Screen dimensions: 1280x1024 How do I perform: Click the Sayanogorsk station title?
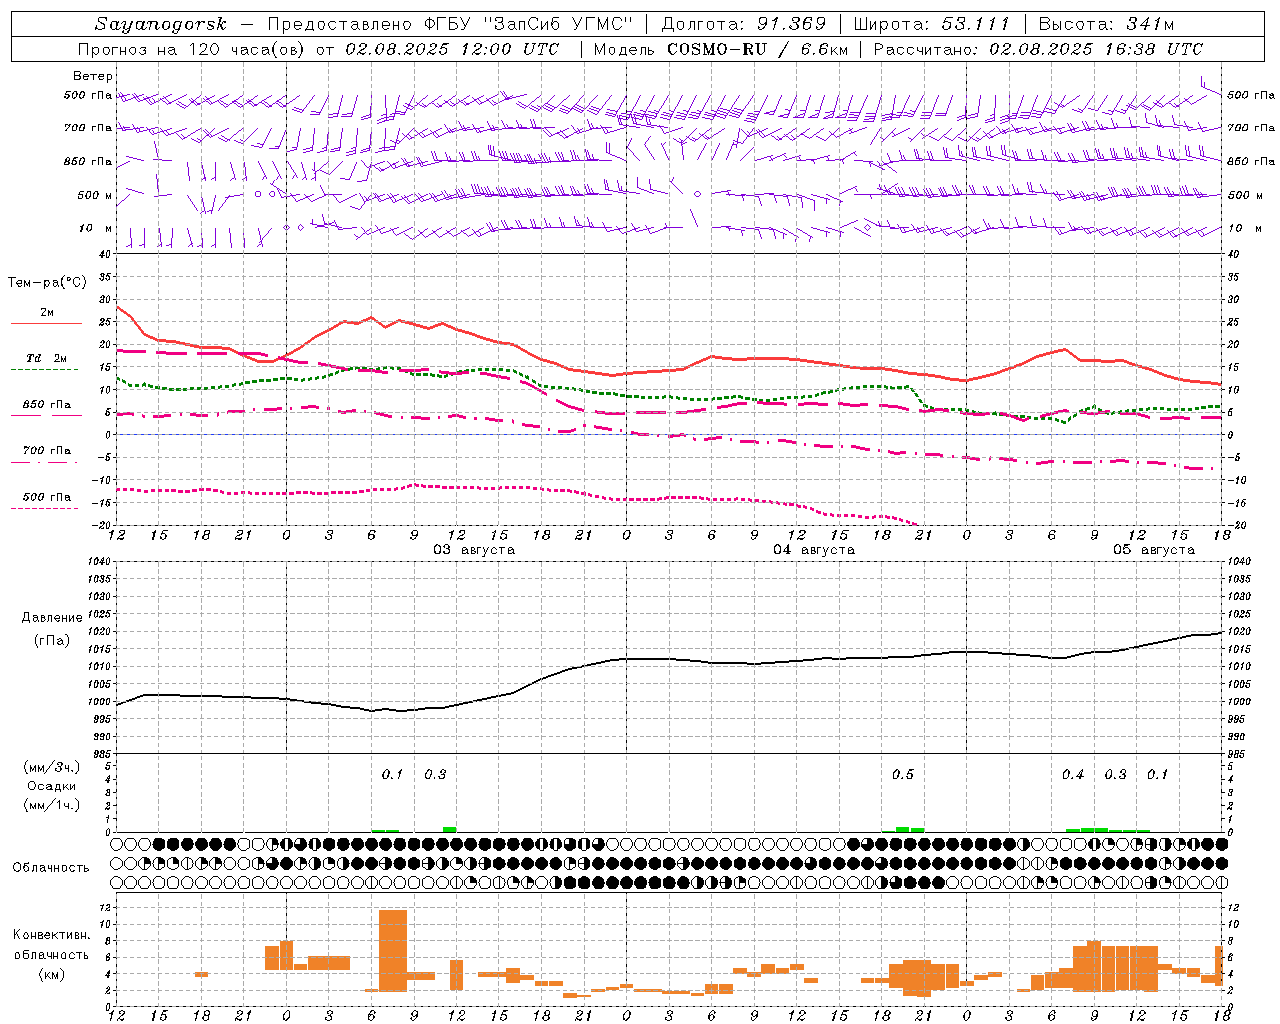[161, 24]
